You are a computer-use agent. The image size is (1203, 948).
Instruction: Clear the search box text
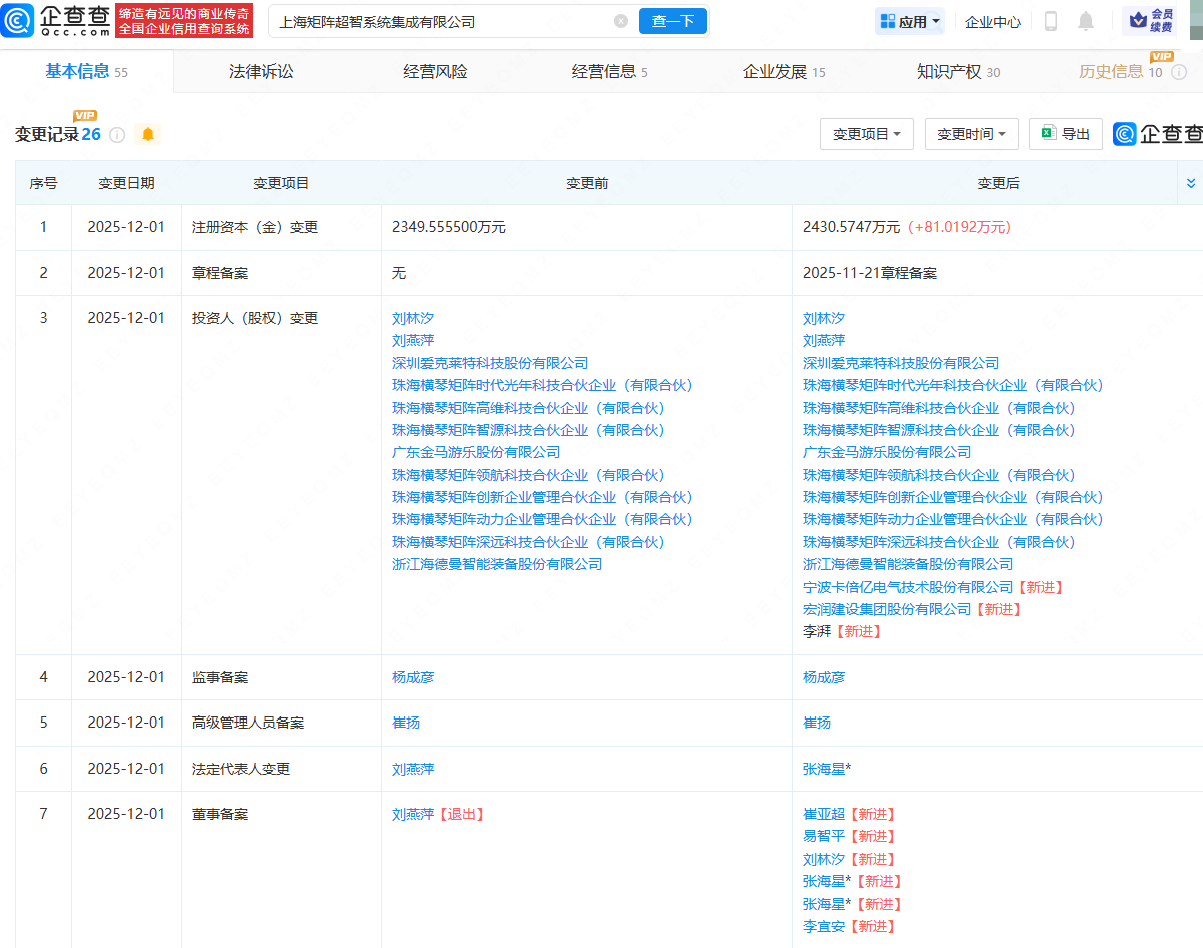point(621,21)
